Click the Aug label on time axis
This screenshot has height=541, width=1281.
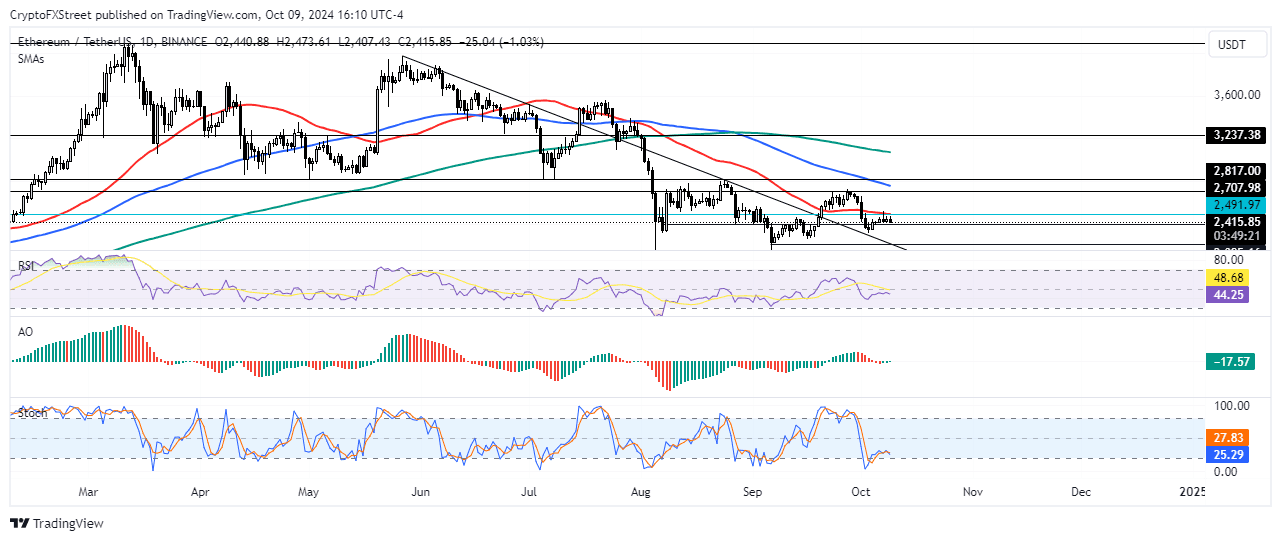(x=641, y=493)
